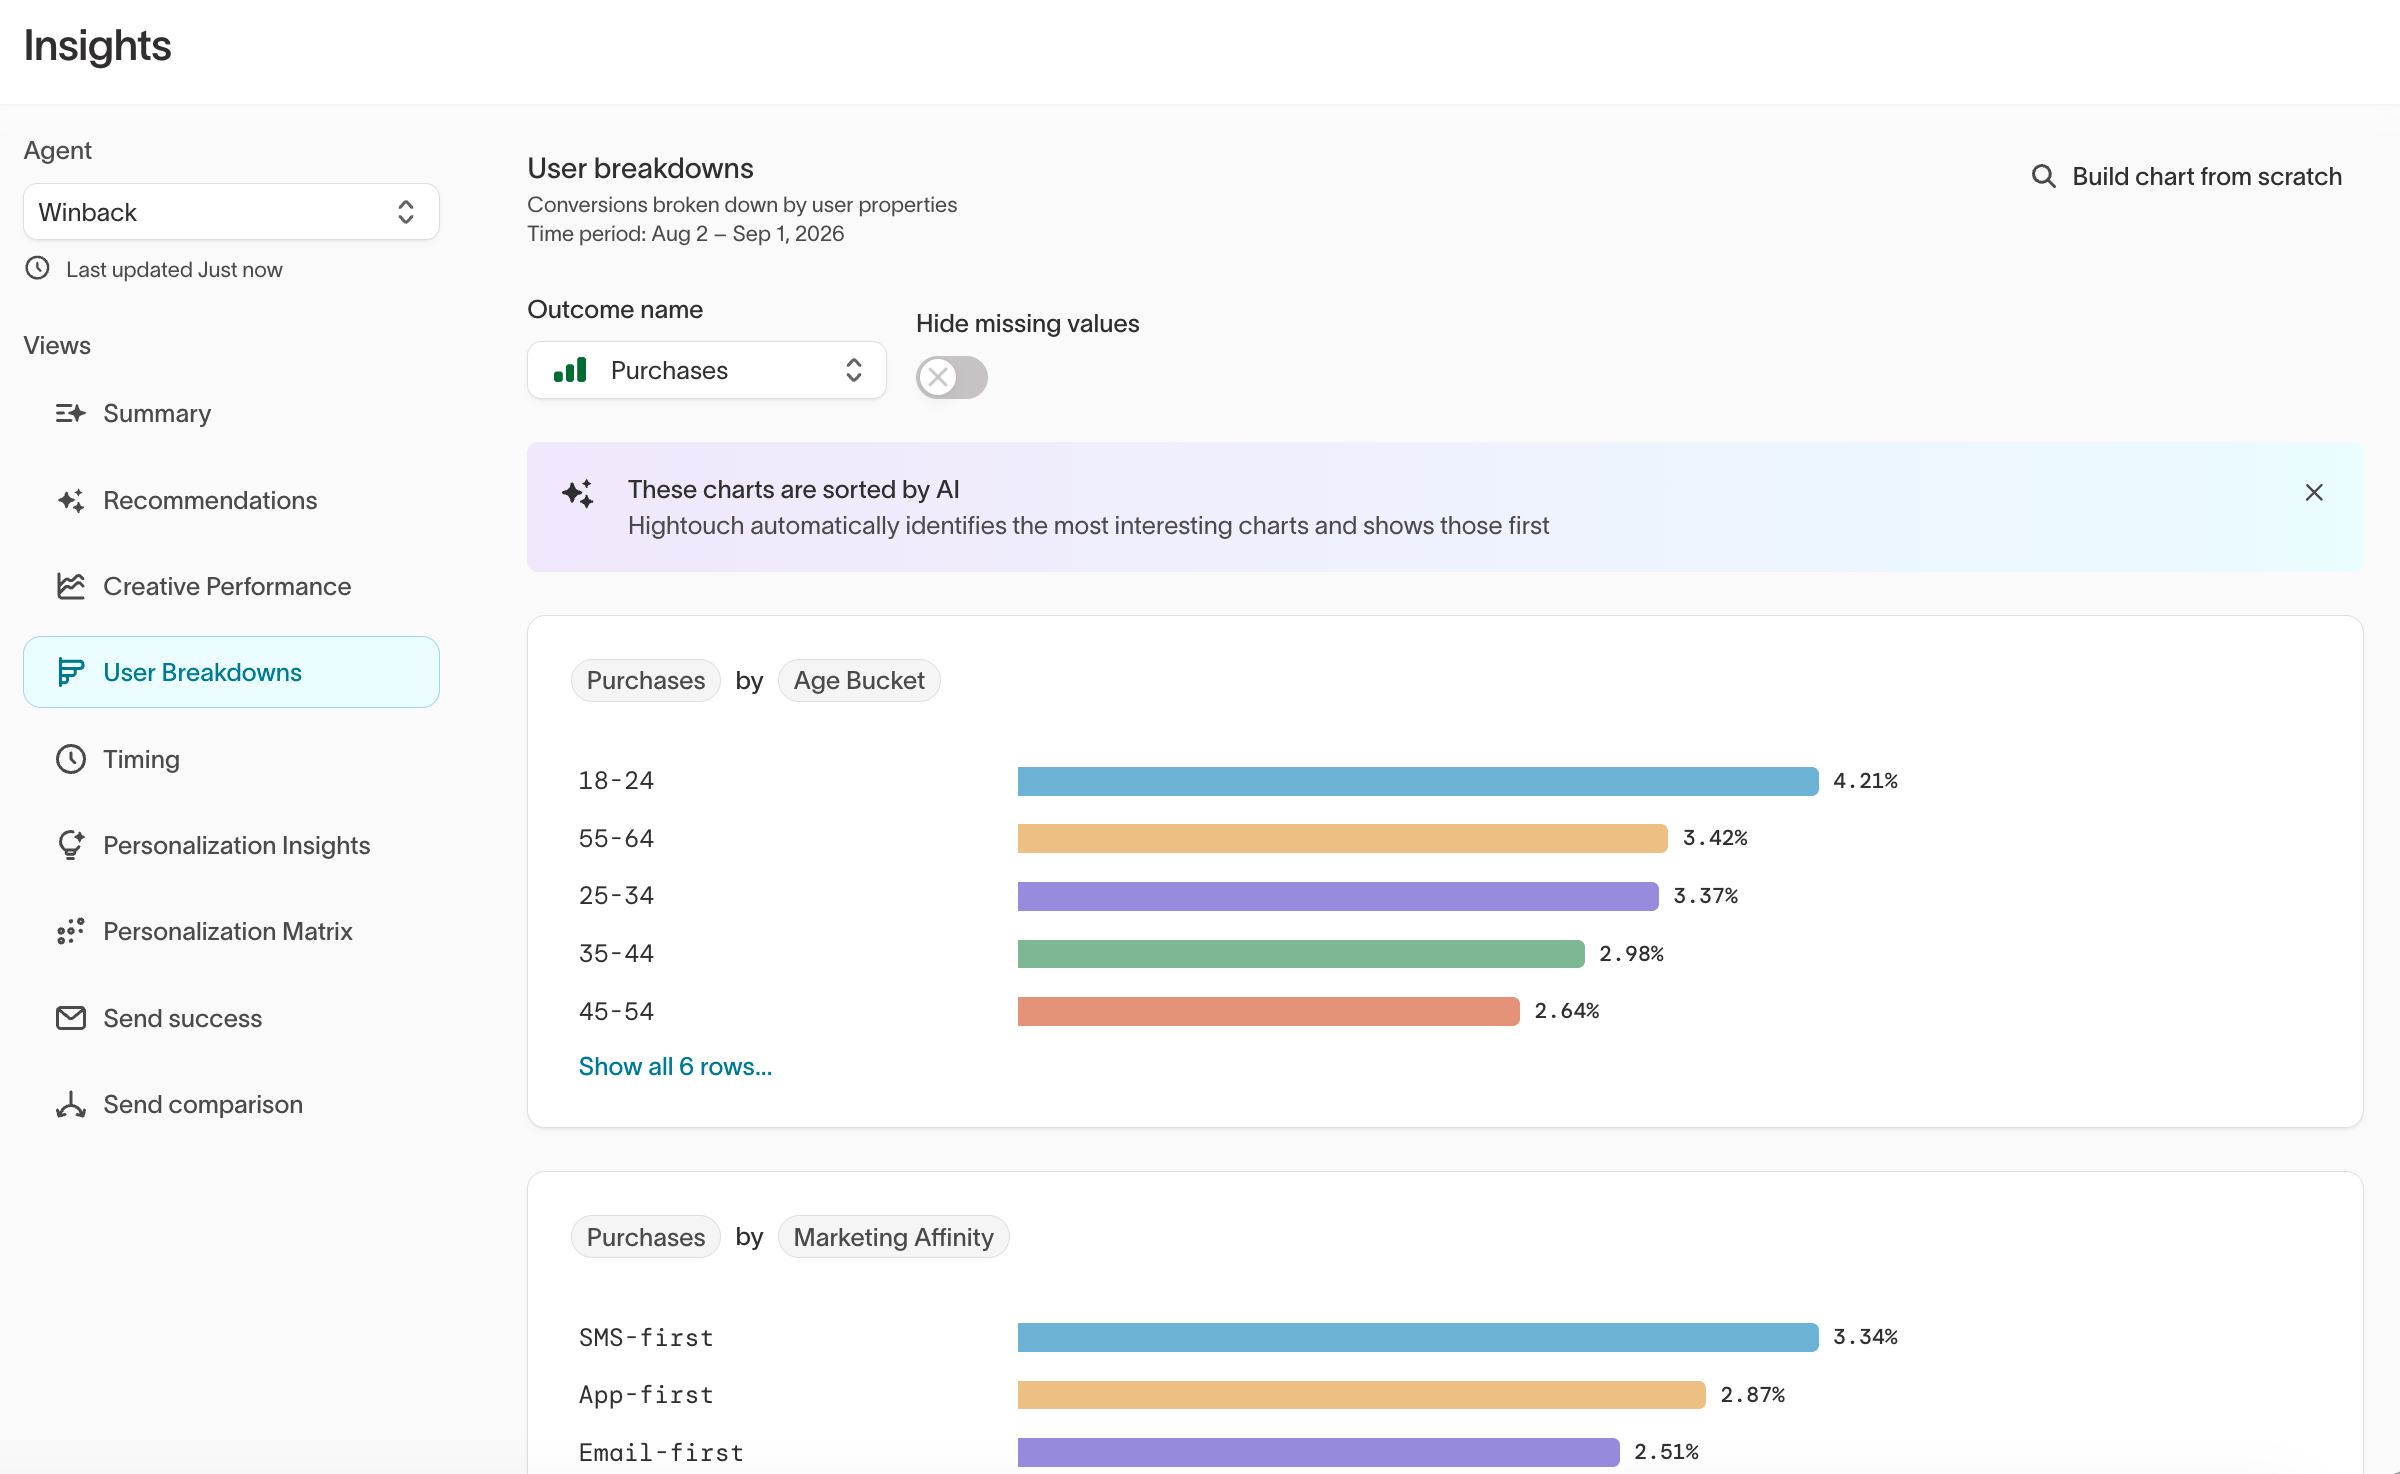Click the red 45-54 bar
Image resolution: width=2400 pixels, height=1474 pixels.
coord(1269,1011)
